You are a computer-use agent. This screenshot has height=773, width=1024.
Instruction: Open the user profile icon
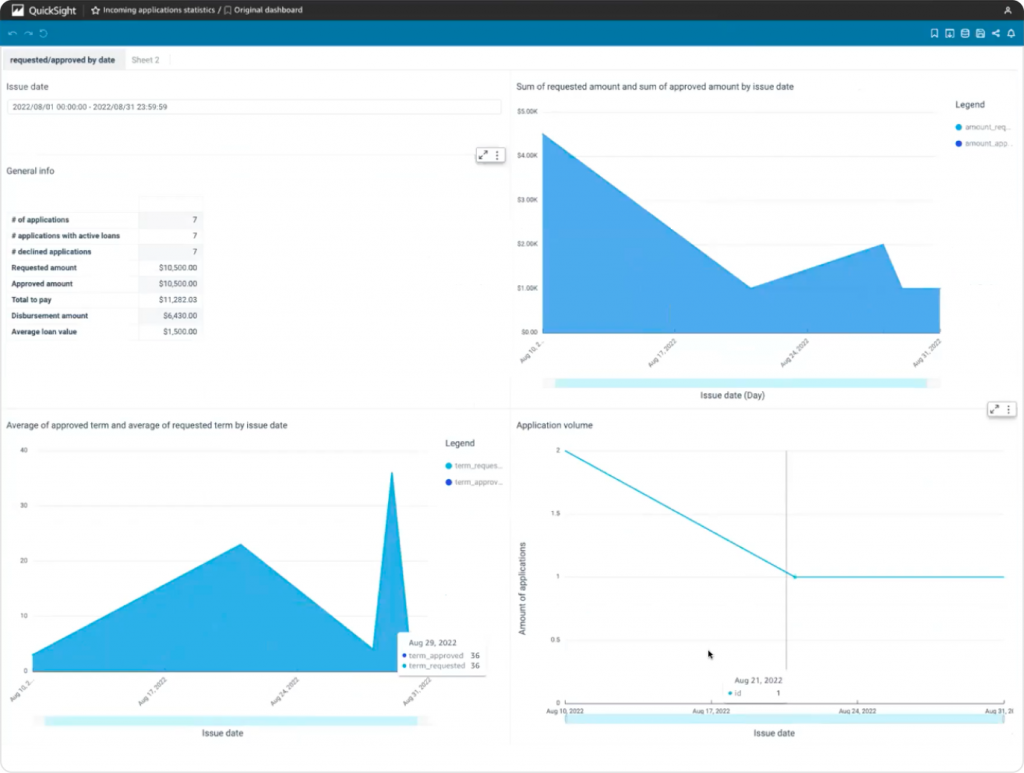1008,10
